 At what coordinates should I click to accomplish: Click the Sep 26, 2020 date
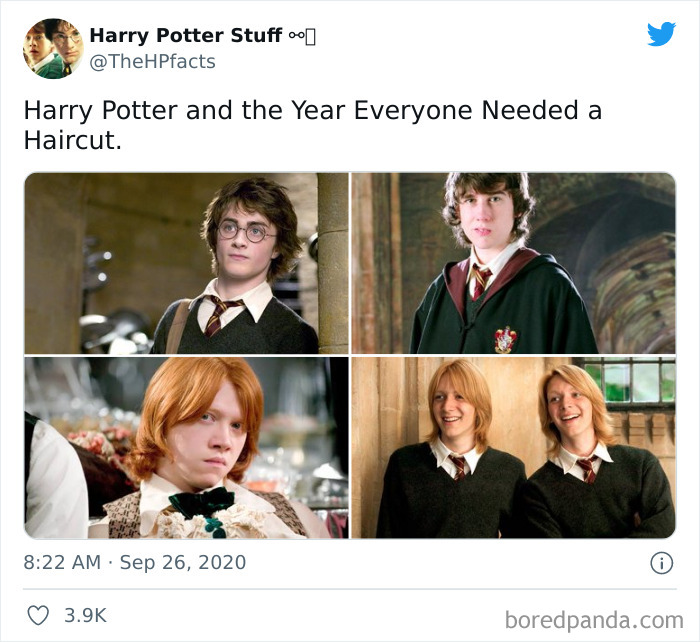[183, 562]
